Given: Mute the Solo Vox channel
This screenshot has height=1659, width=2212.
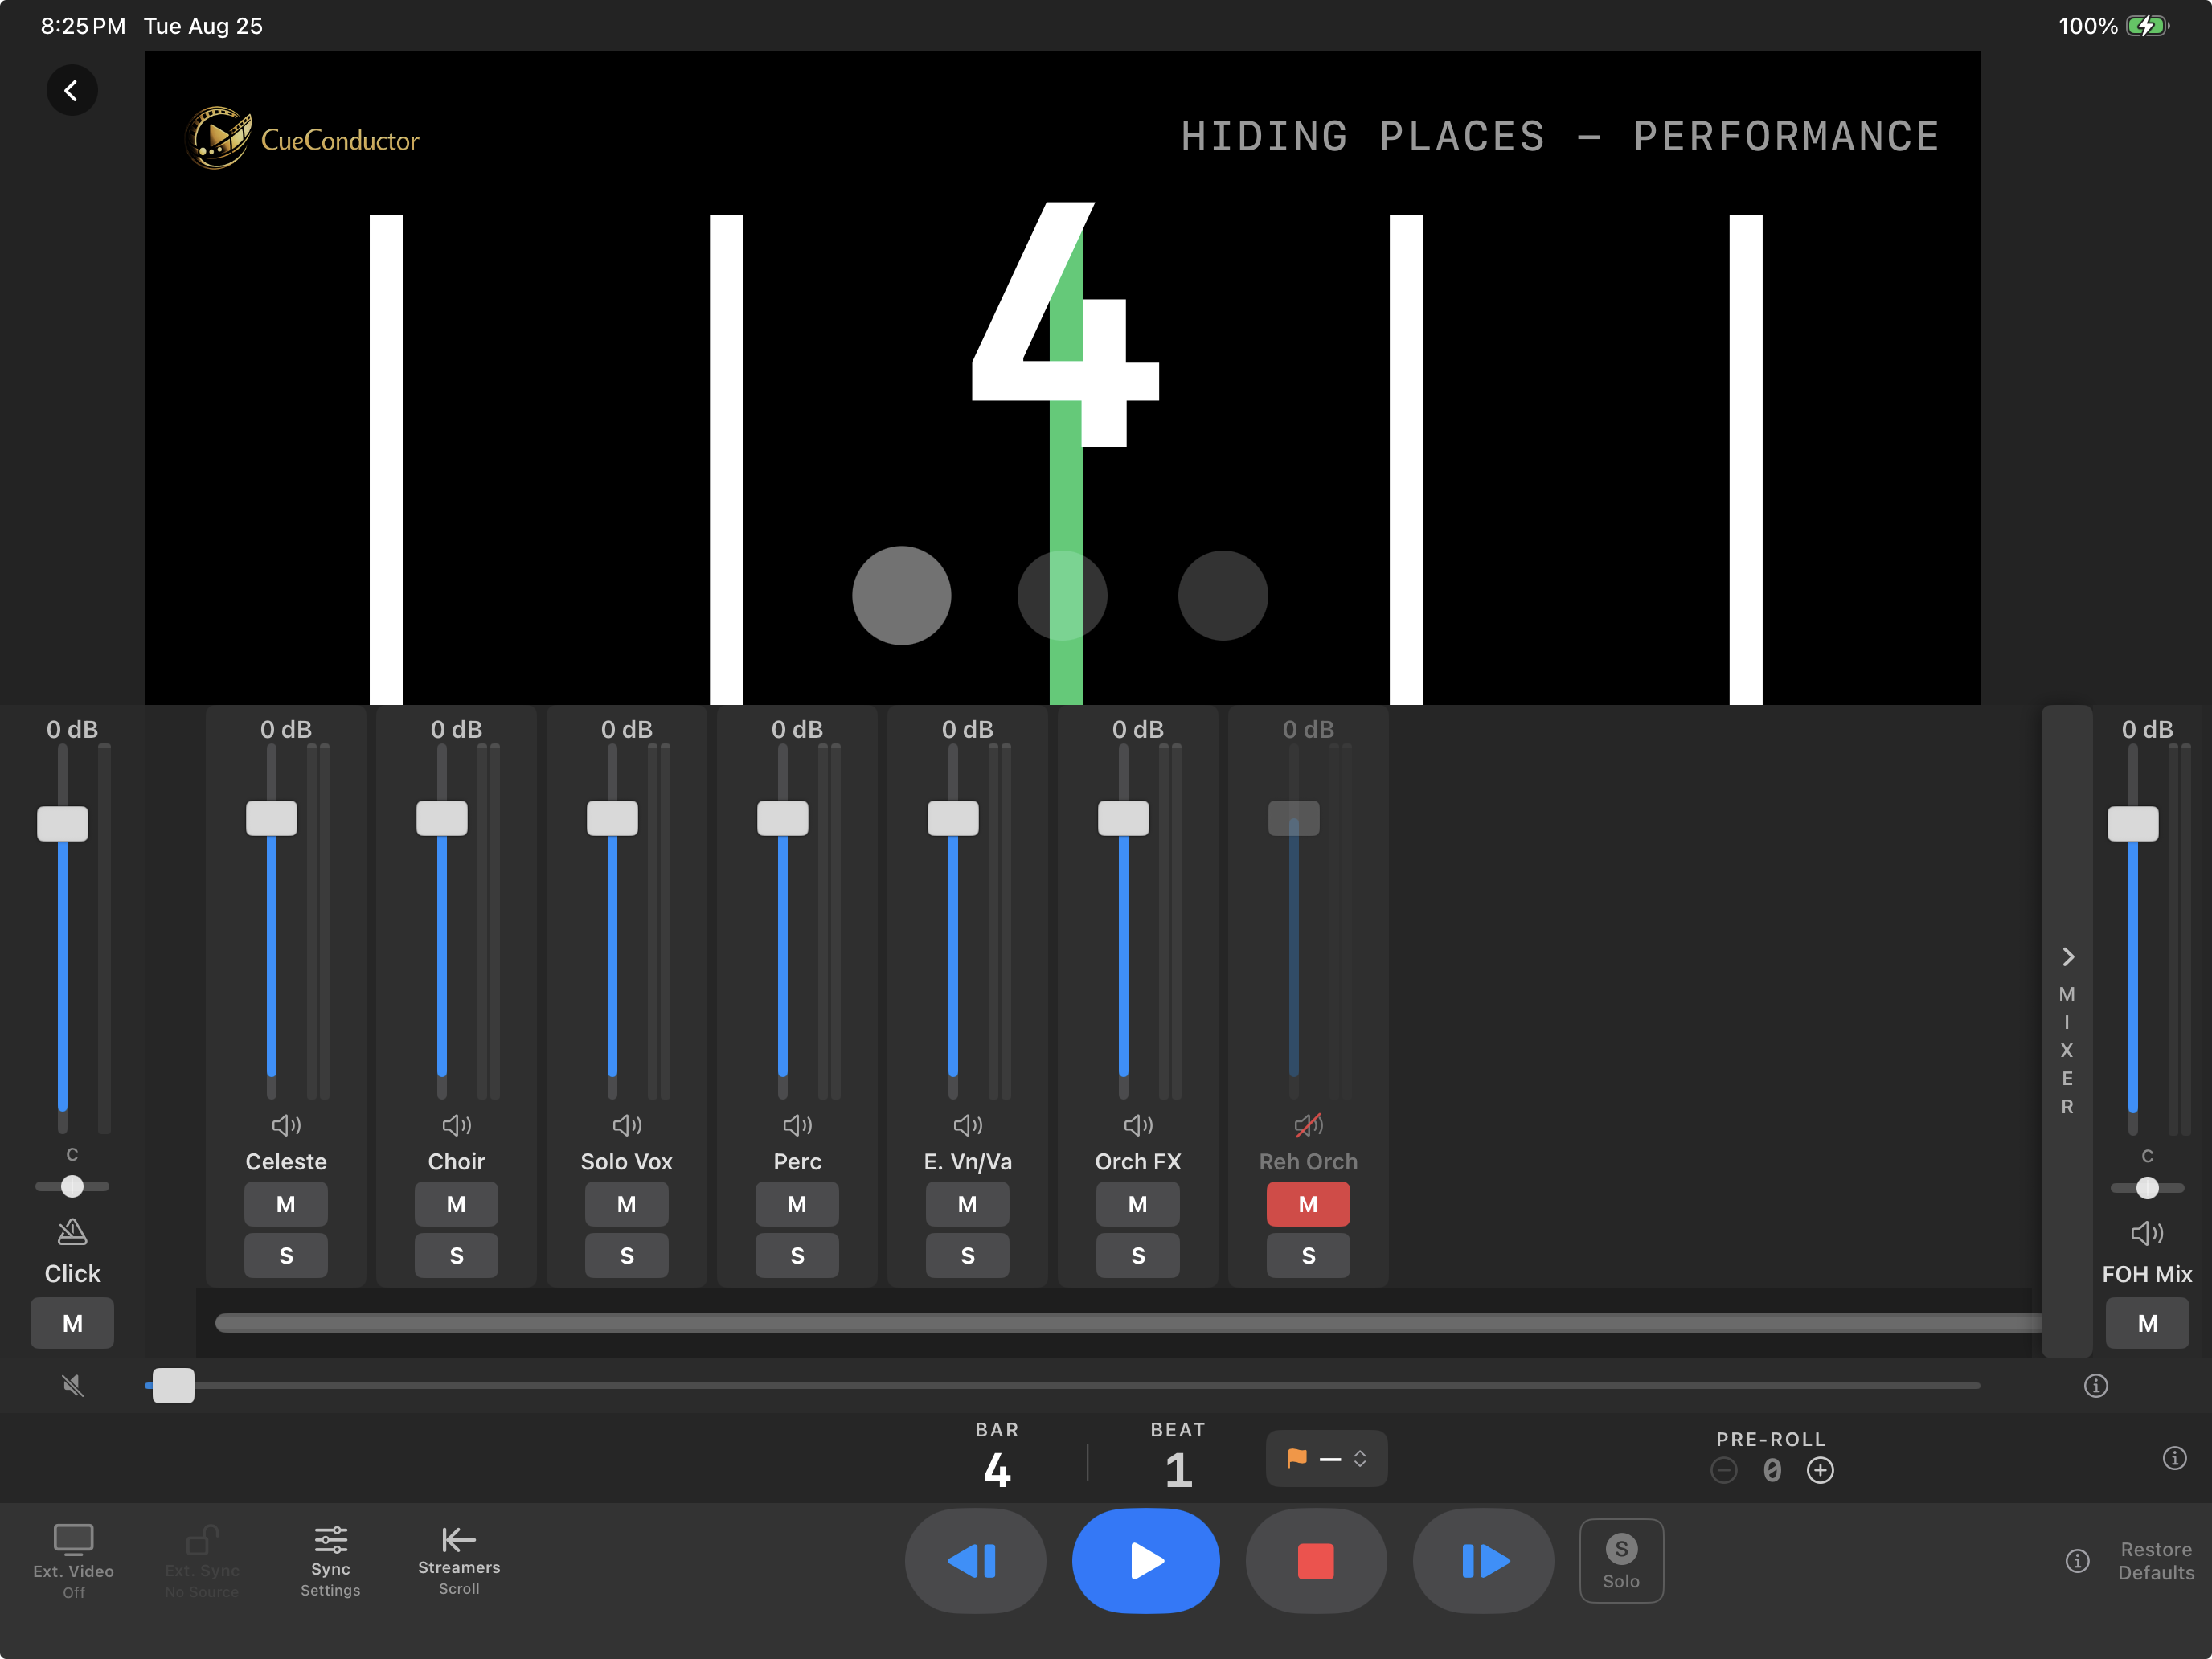Looking at the screenshot, I should [627, 1204].
